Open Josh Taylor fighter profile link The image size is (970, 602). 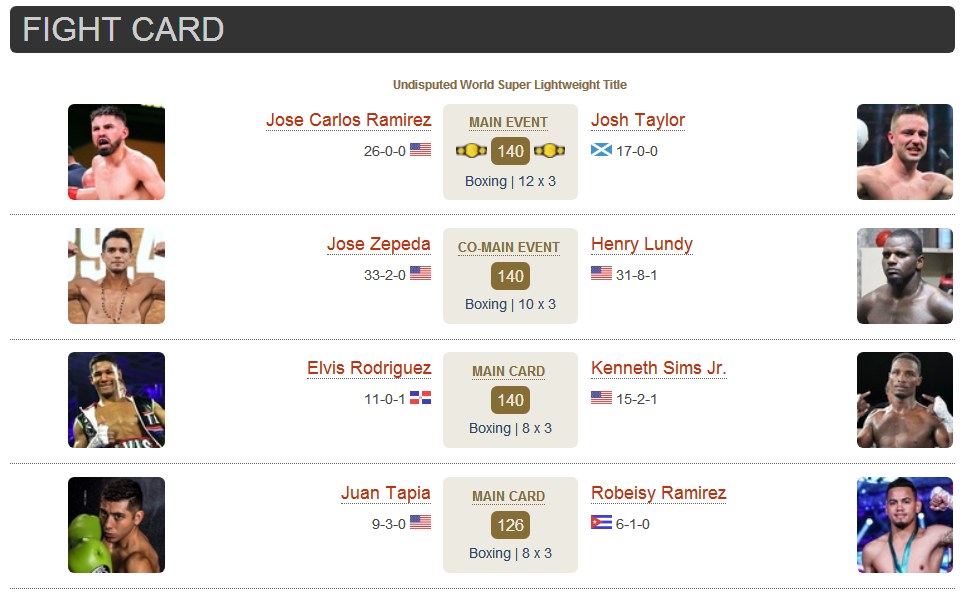click(638, 120)
